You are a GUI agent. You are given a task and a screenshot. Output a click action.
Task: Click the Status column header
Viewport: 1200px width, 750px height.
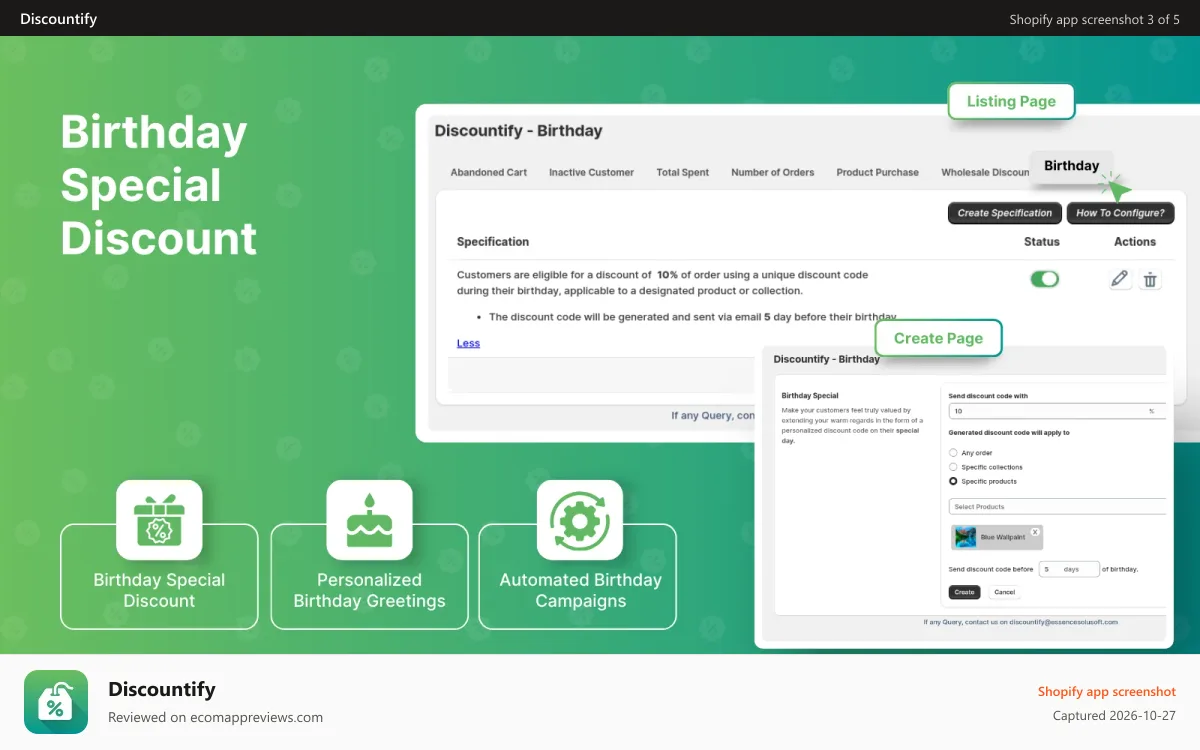pyautogui.click(x=1042, y=242)
